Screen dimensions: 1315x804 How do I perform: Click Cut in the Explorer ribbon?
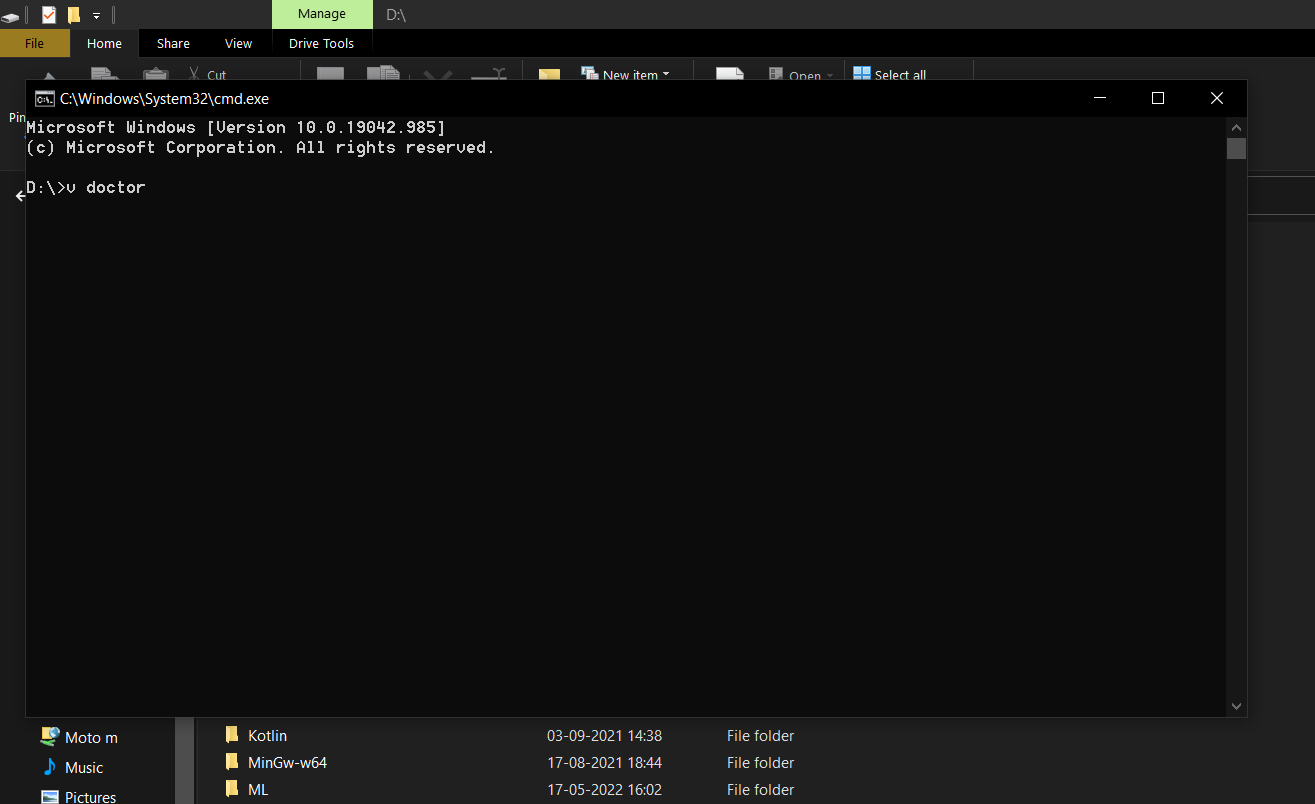(207, 74)
